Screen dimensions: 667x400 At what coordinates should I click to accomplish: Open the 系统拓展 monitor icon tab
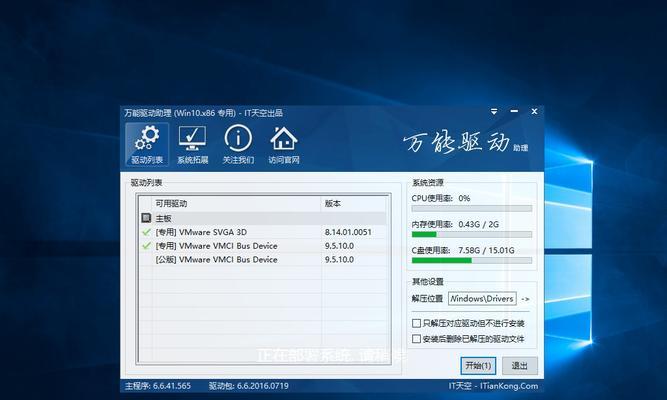pos(193,144)
